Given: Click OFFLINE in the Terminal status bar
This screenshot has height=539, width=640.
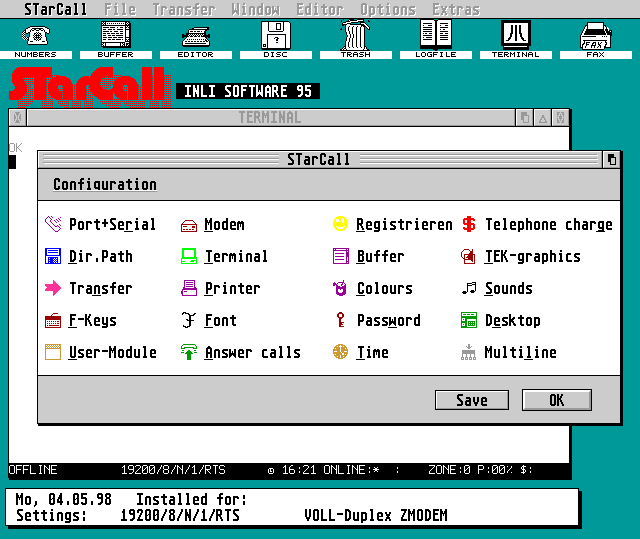Looking at the screenshot, I should pyautogui.click(x=33, y=470).
